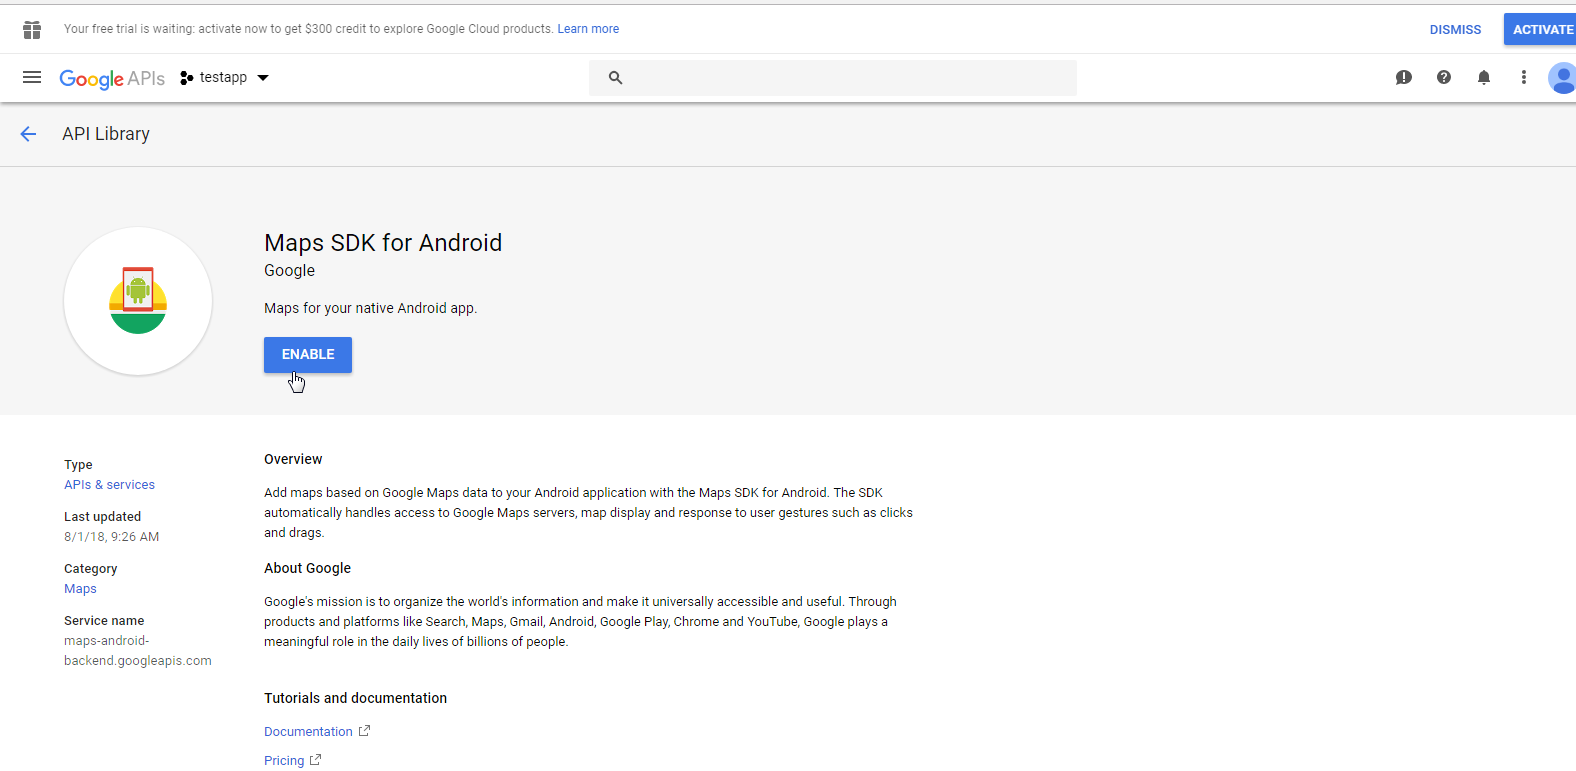Click the testapp project icon

186,78
